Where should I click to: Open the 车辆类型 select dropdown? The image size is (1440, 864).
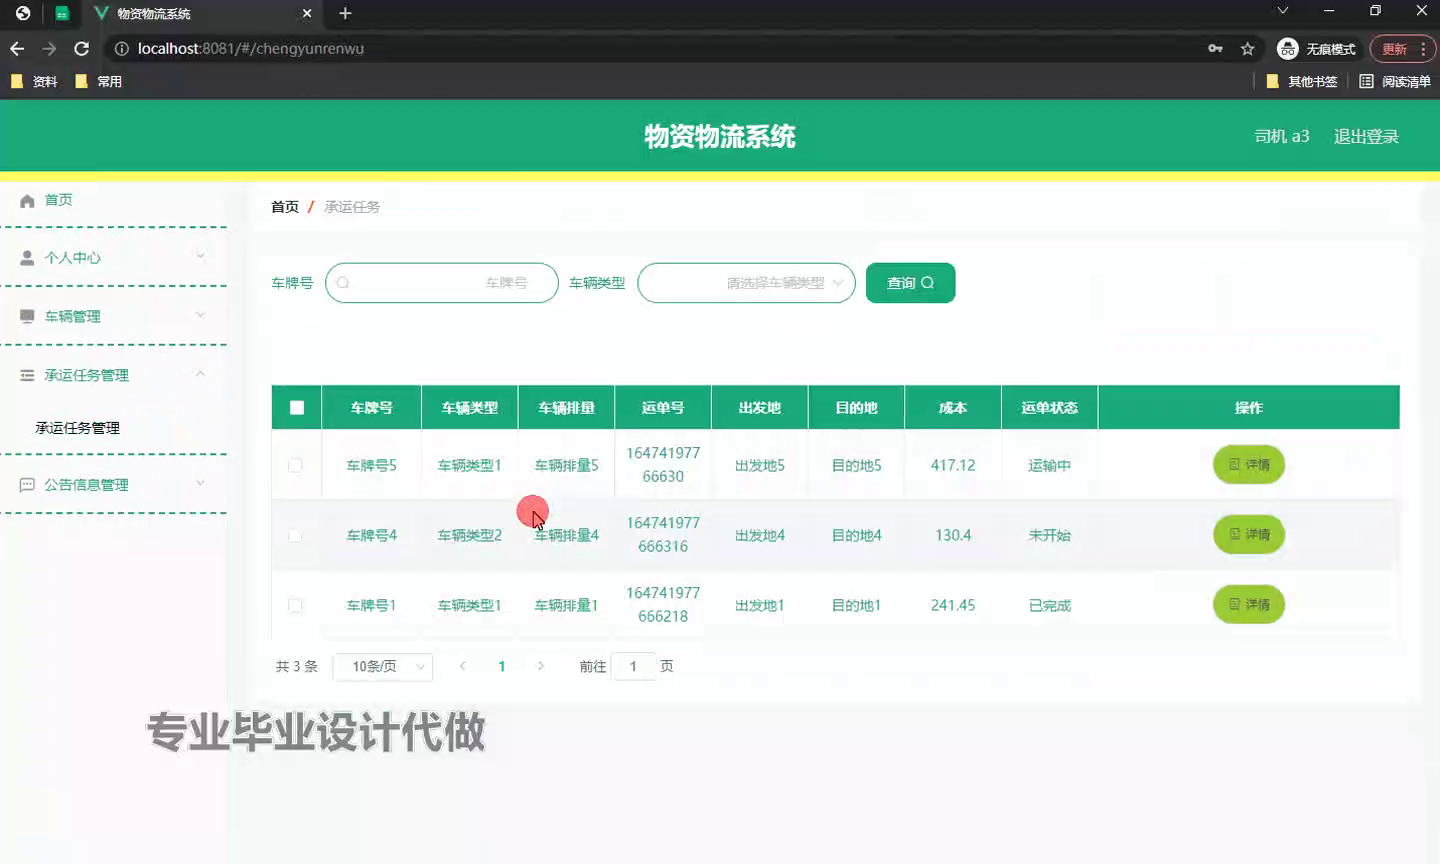click(x=746, y=283)
